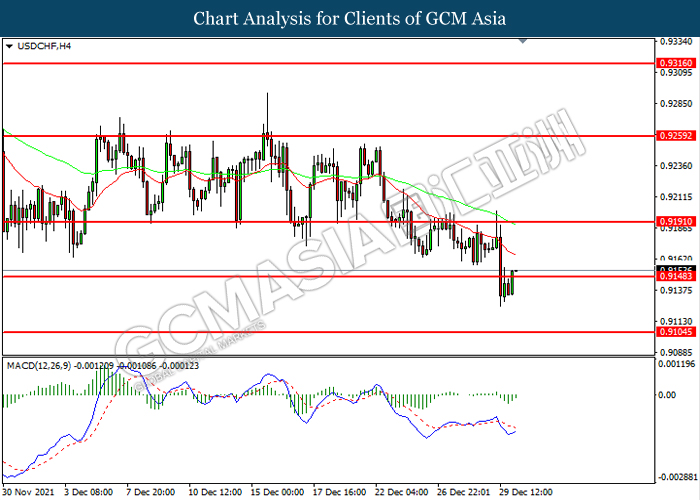
Task: Click the 10 Dec 12:00 time label
Action: (x=215, y=492)
